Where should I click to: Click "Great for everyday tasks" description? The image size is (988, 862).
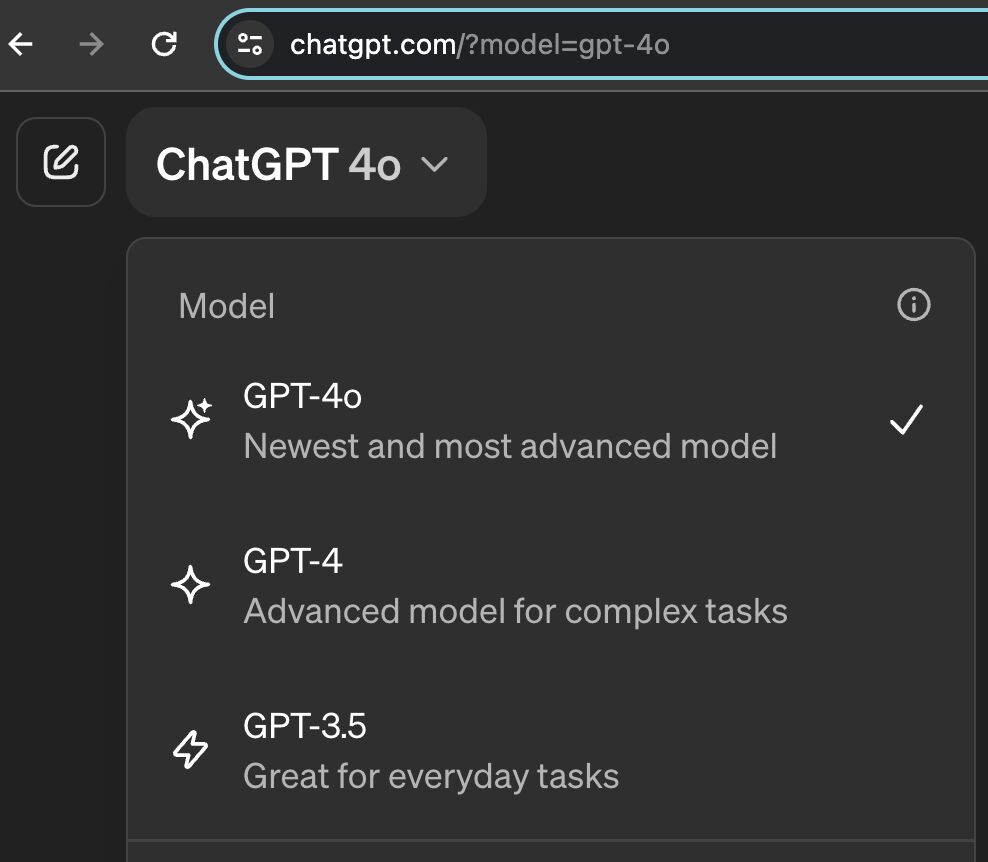431,776
